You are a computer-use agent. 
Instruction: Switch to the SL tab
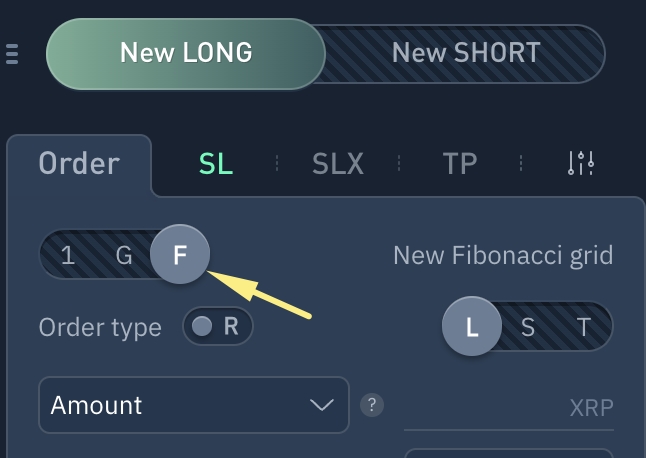click(x=216, y=164)
